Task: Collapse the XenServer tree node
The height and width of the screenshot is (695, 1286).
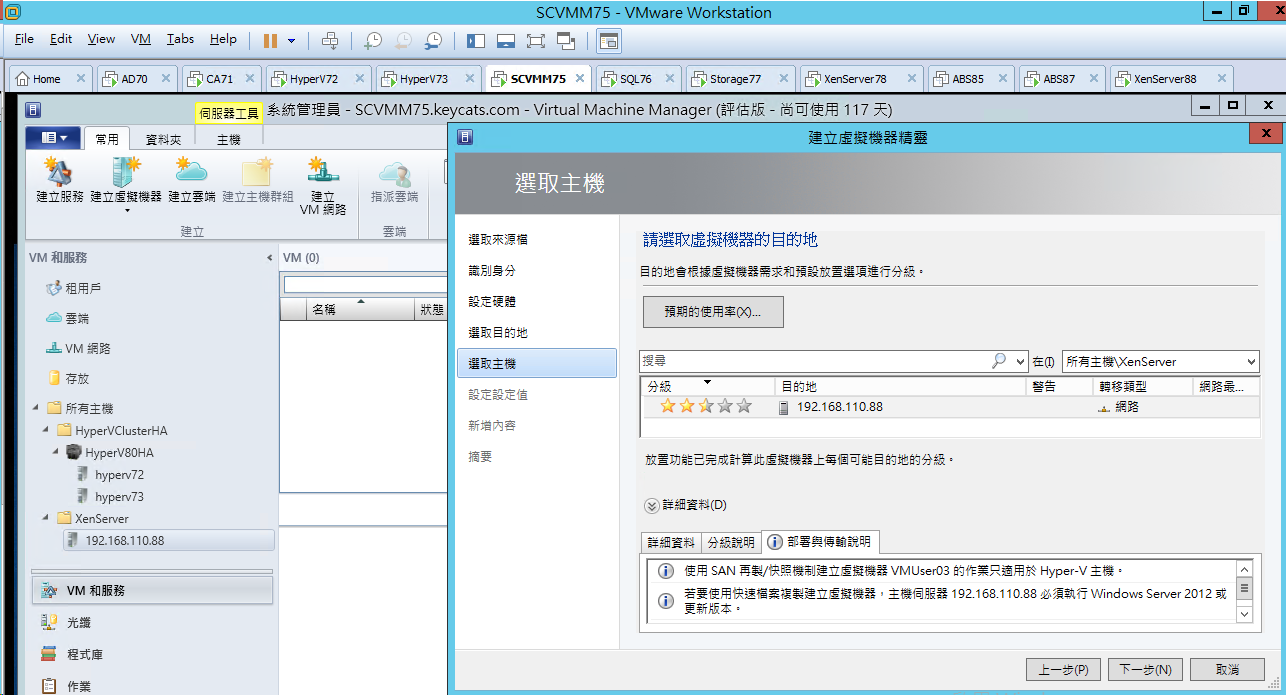Action: point(46,518)
